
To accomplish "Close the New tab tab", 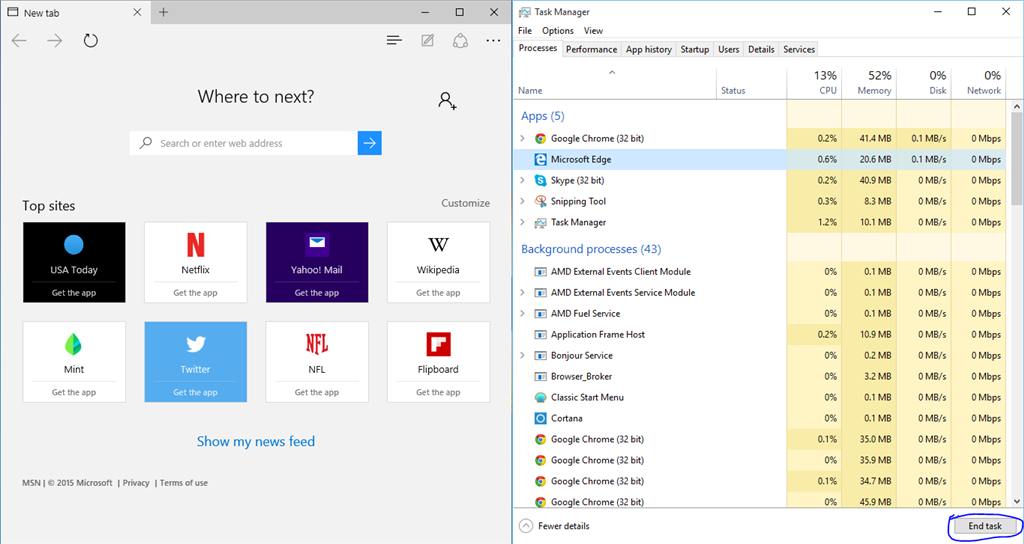I will click(x=137, y=12).
